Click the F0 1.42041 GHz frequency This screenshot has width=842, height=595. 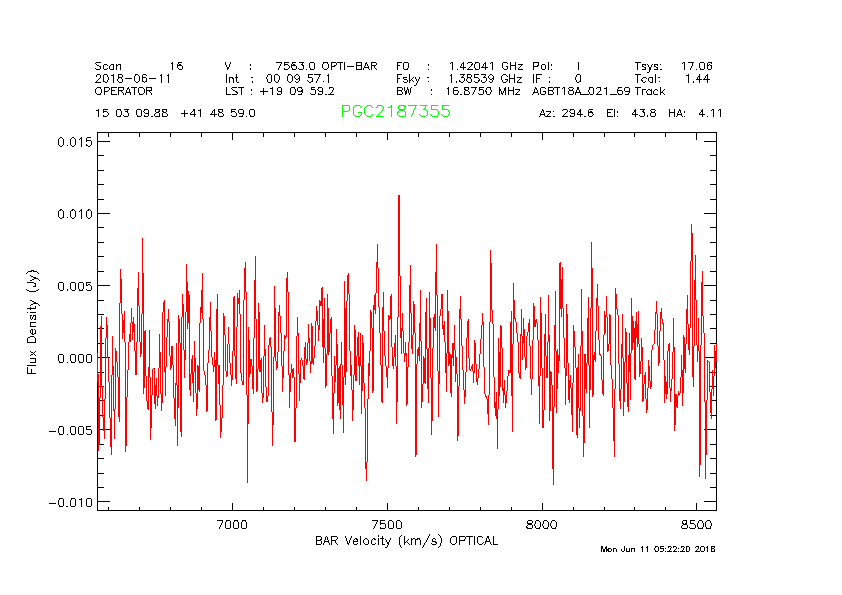(x=459, y=66)
